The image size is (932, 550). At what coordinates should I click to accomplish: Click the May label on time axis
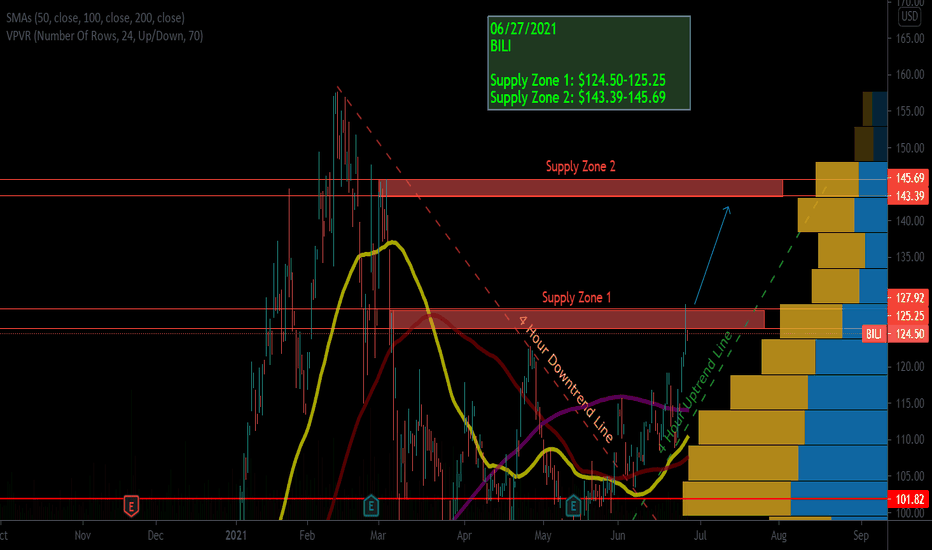543,535
